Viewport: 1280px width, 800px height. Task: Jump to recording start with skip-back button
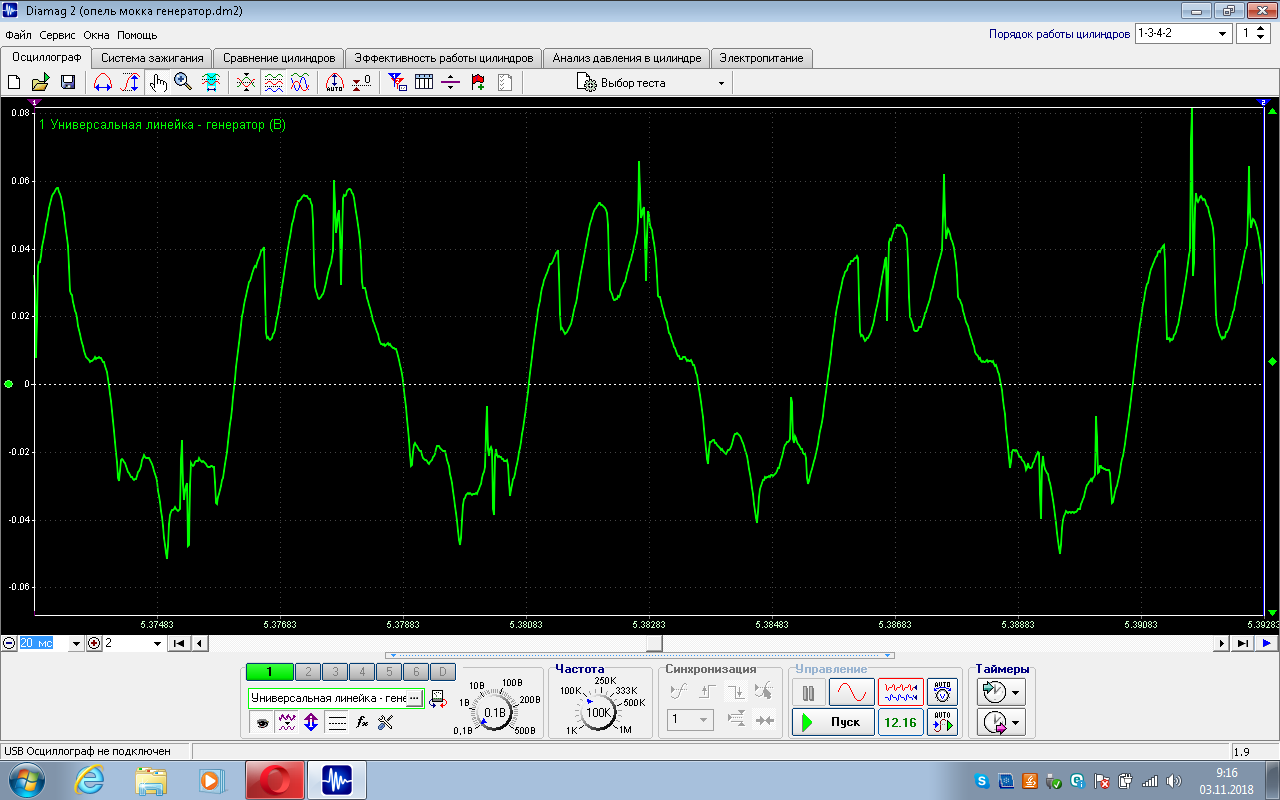(178, 643)
